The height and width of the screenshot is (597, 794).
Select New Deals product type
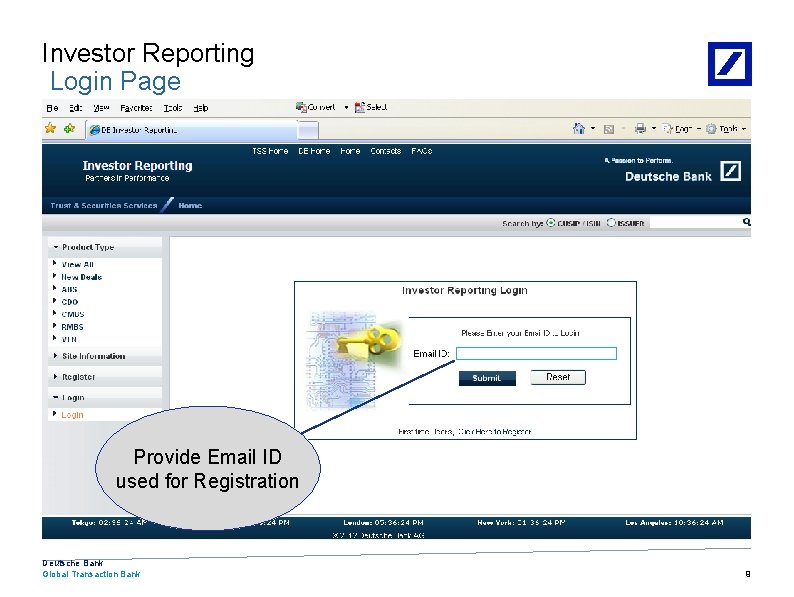point(82,277)
